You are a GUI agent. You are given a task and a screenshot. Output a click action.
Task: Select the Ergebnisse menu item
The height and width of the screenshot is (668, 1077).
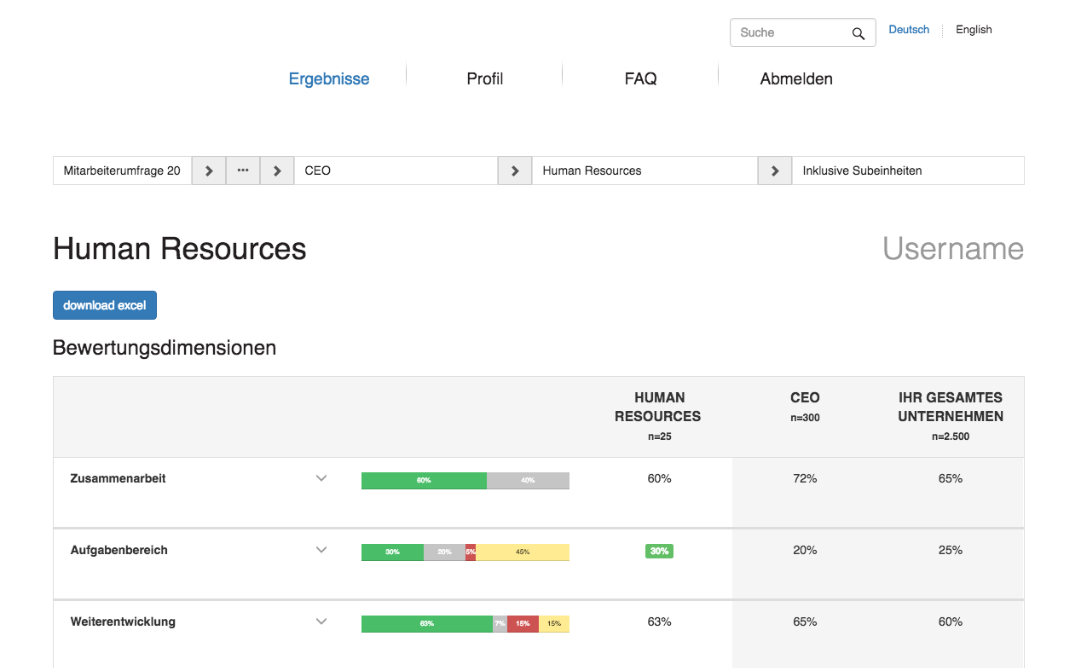point(329,78)
